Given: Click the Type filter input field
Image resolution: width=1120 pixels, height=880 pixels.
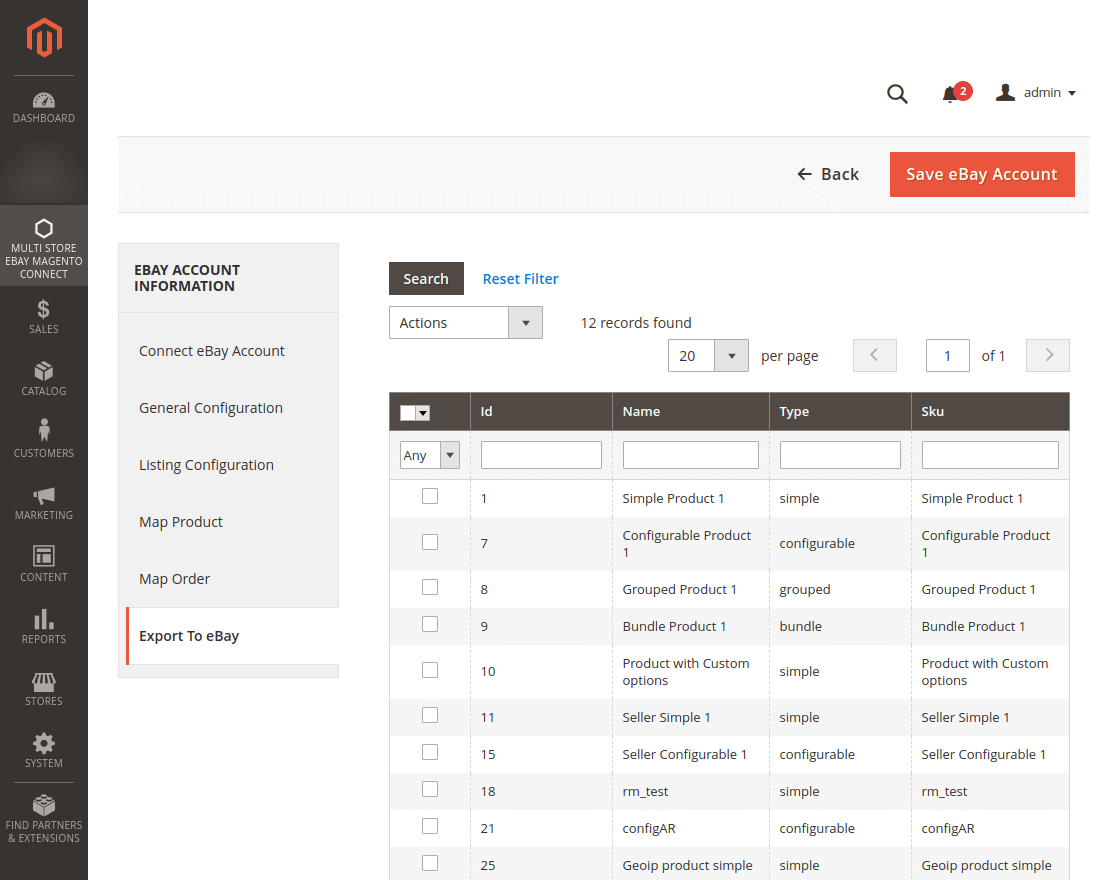Looking at the screenshot, I should point(840,455).
